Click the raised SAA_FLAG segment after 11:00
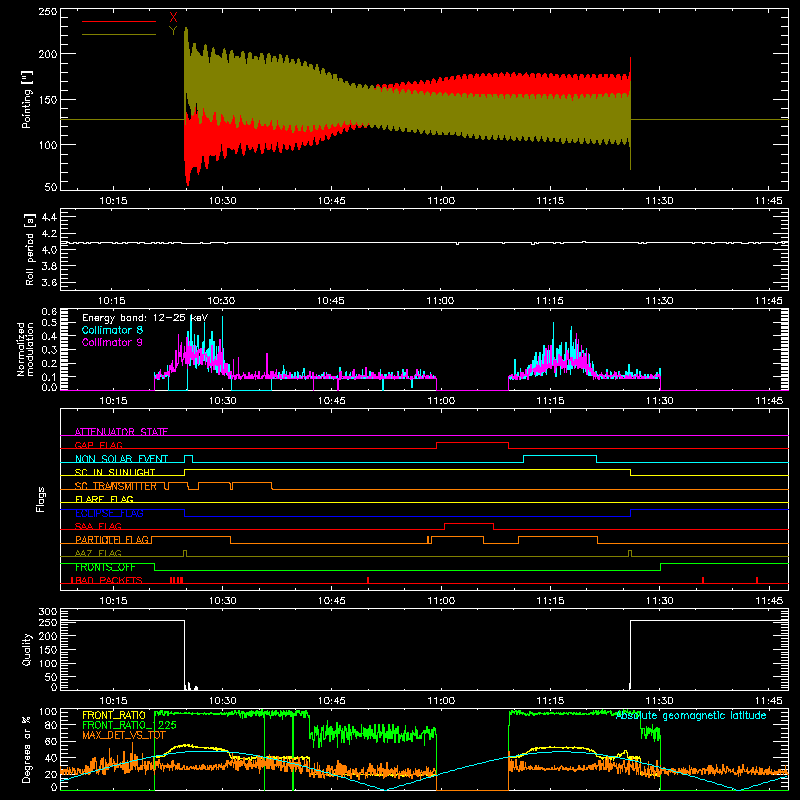This screenshot has width=800, height=800. 469,524
